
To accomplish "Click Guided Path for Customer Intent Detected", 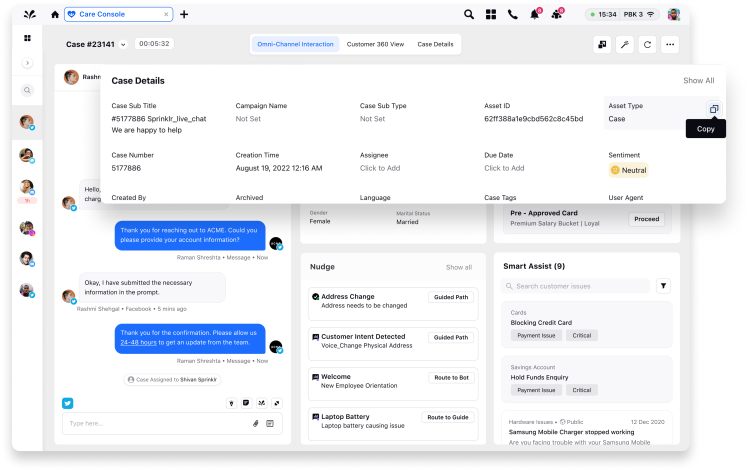I will point(451,337).
